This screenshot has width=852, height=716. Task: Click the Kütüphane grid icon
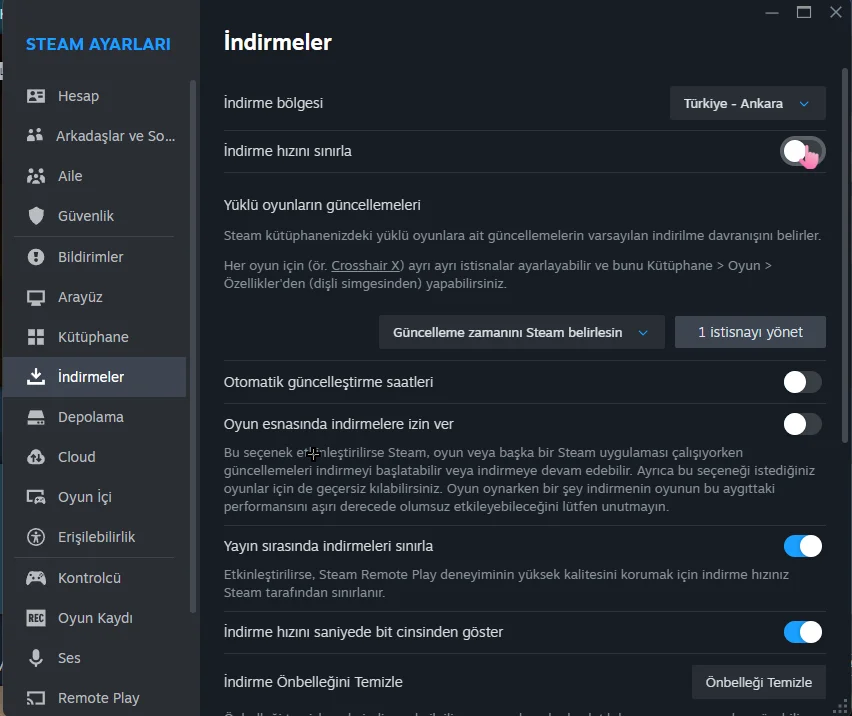pos(36,337)
